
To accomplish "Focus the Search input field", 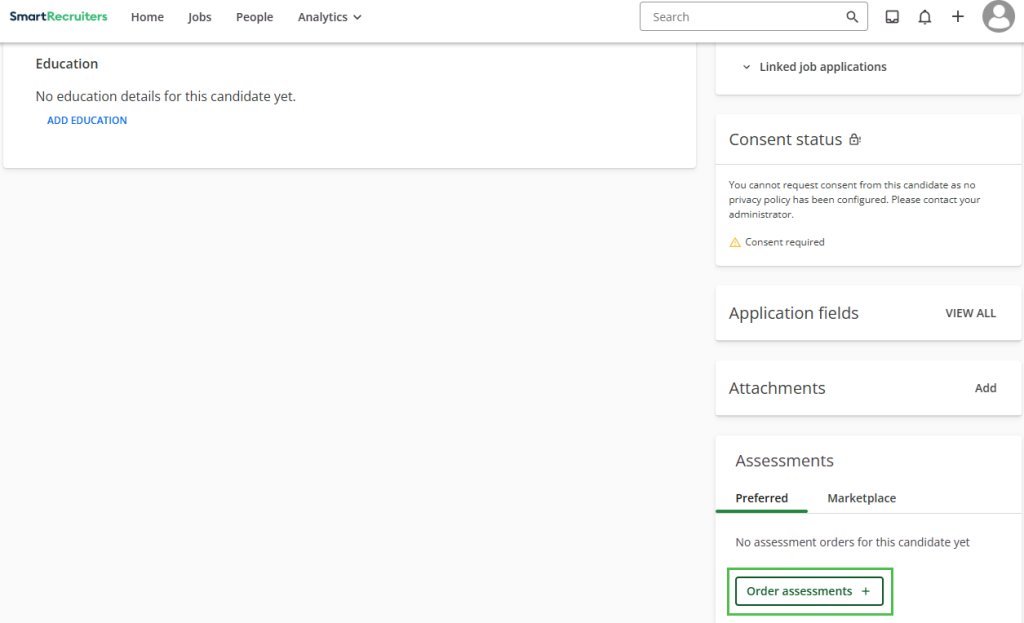I will pyautogui.click(x=740, y=17).
